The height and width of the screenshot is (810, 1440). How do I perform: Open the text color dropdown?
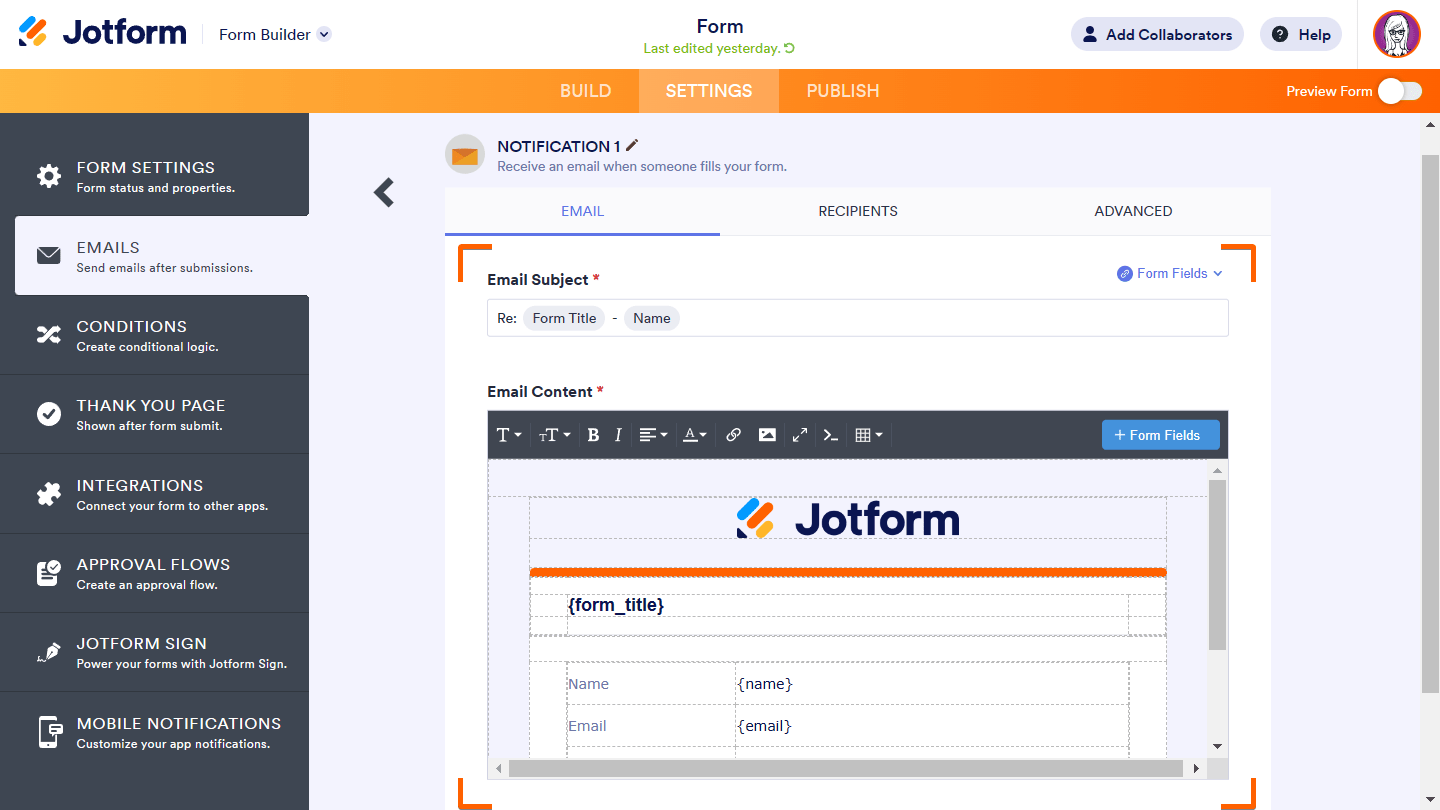pos(694,435)
